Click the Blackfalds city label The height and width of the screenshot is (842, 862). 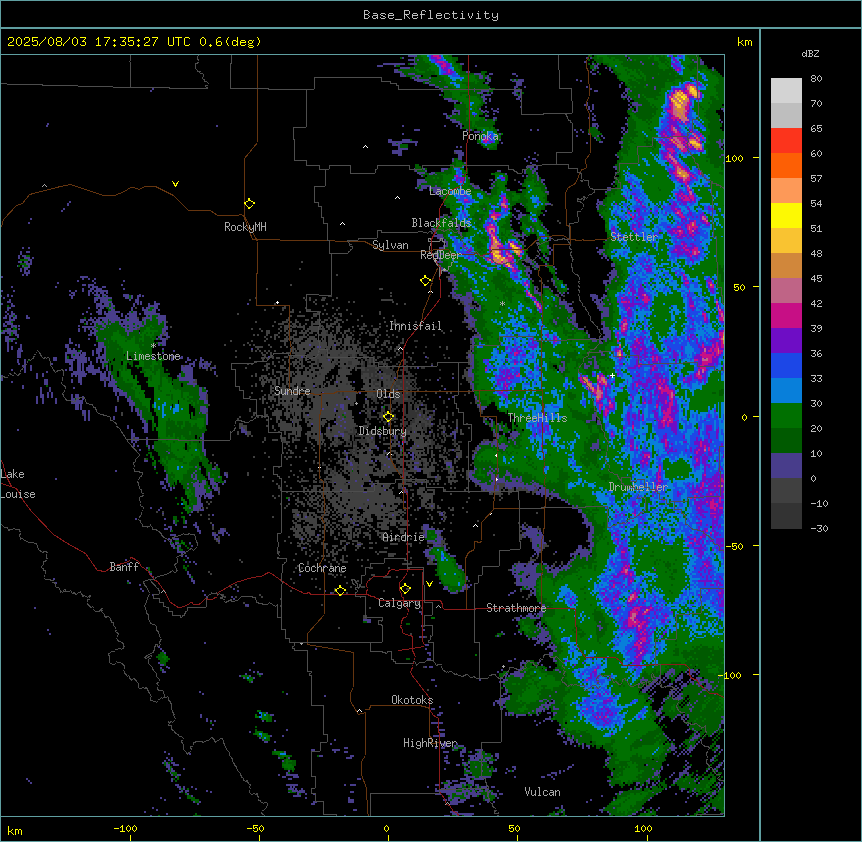click(x=441, y=223)
